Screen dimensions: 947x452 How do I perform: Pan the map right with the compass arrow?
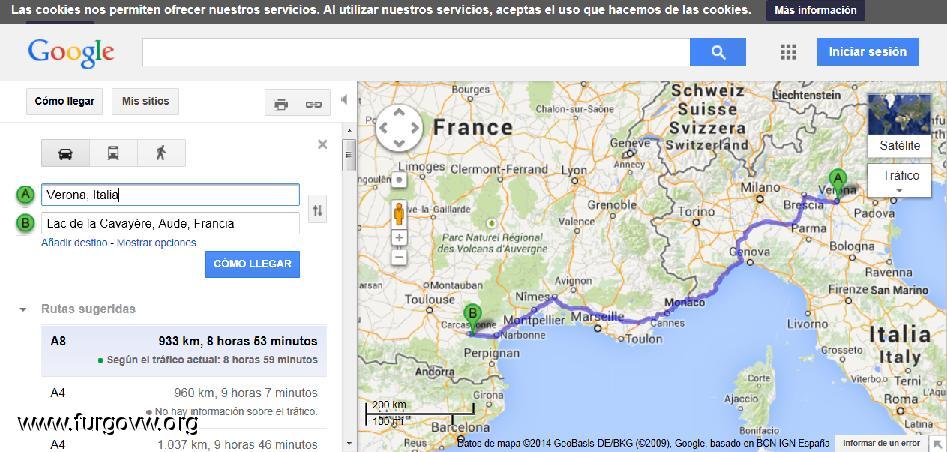415,128
